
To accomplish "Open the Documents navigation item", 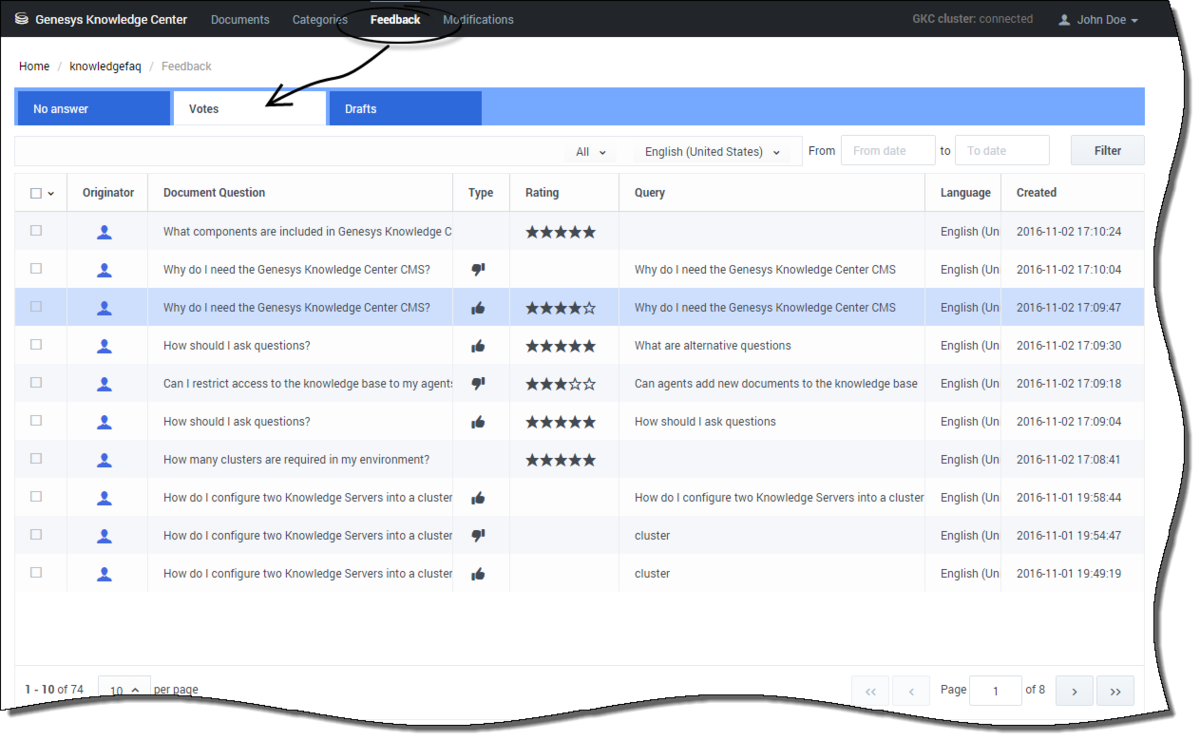I will tap(240, 20).
